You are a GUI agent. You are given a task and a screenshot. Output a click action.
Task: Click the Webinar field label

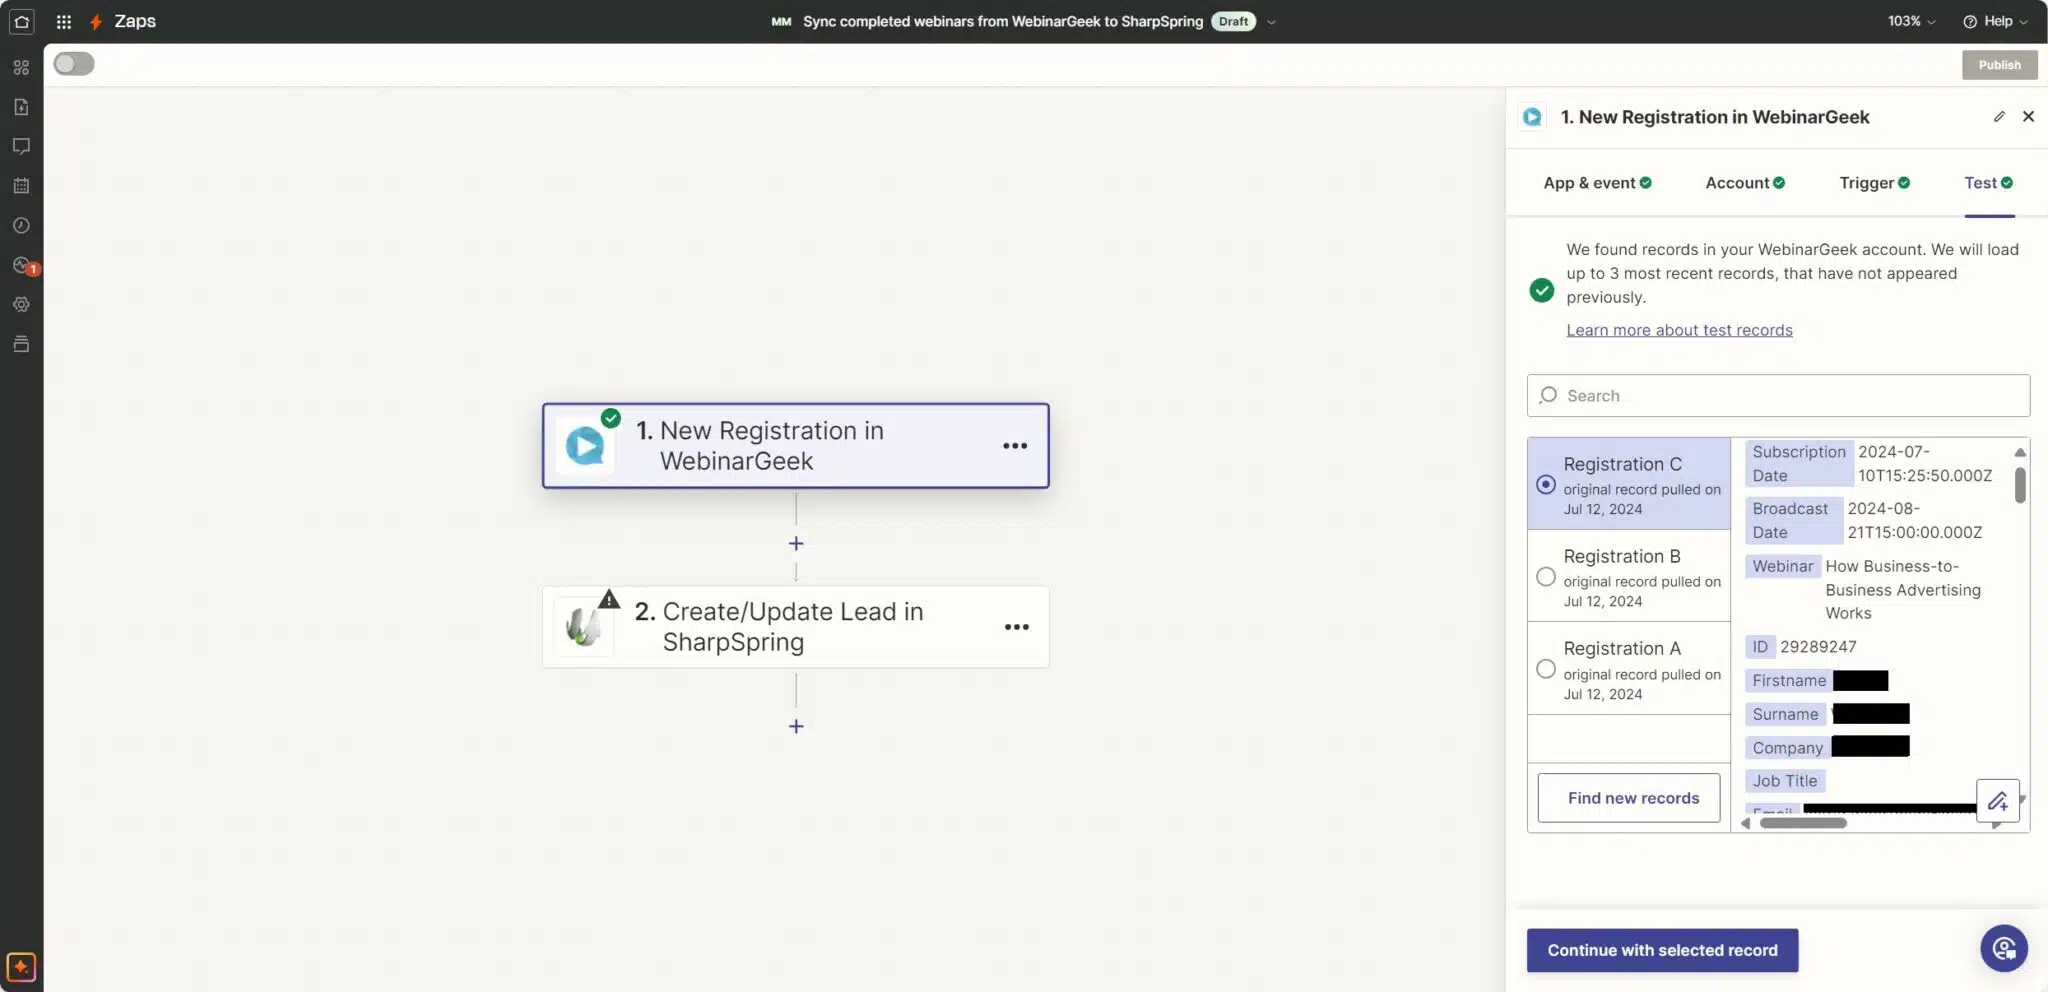[x=1783, y=566]
